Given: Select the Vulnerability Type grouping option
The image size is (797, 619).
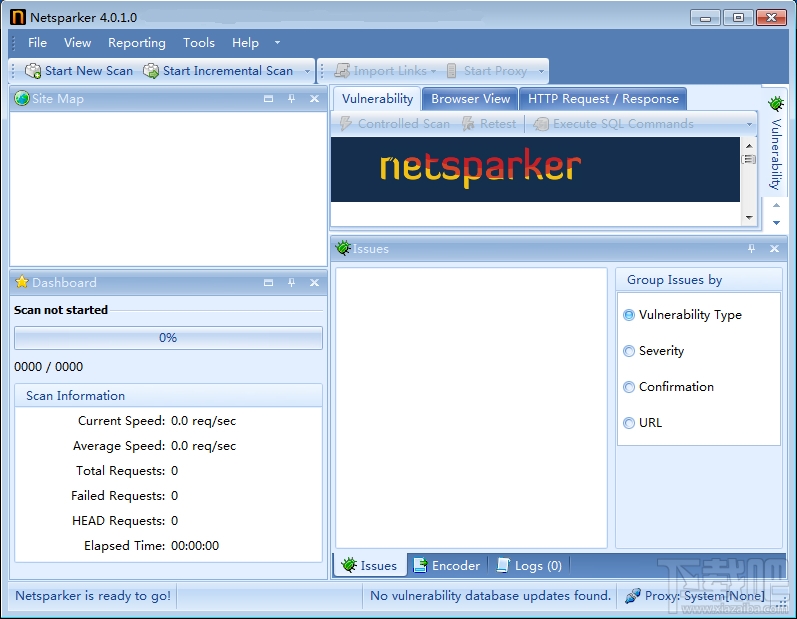Looking at the screenshot, I should click(x=683, y=315).
